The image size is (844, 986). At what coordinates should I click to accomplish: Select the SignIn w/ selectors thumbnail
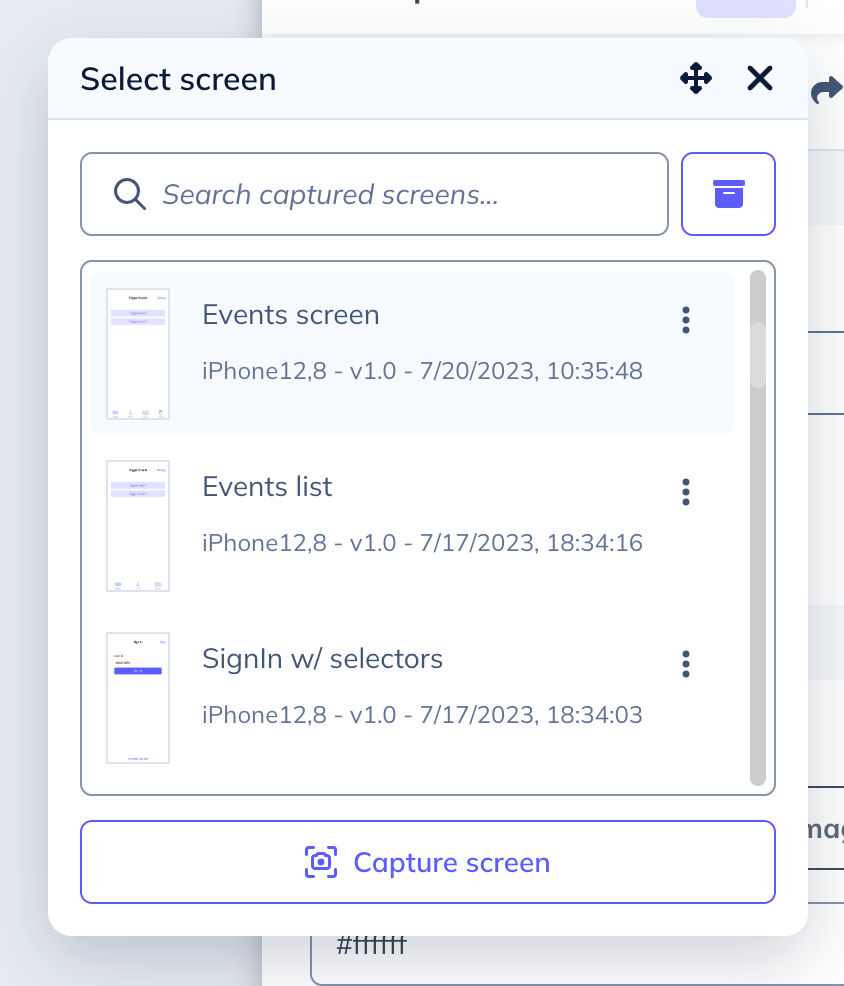pos(138,698)
